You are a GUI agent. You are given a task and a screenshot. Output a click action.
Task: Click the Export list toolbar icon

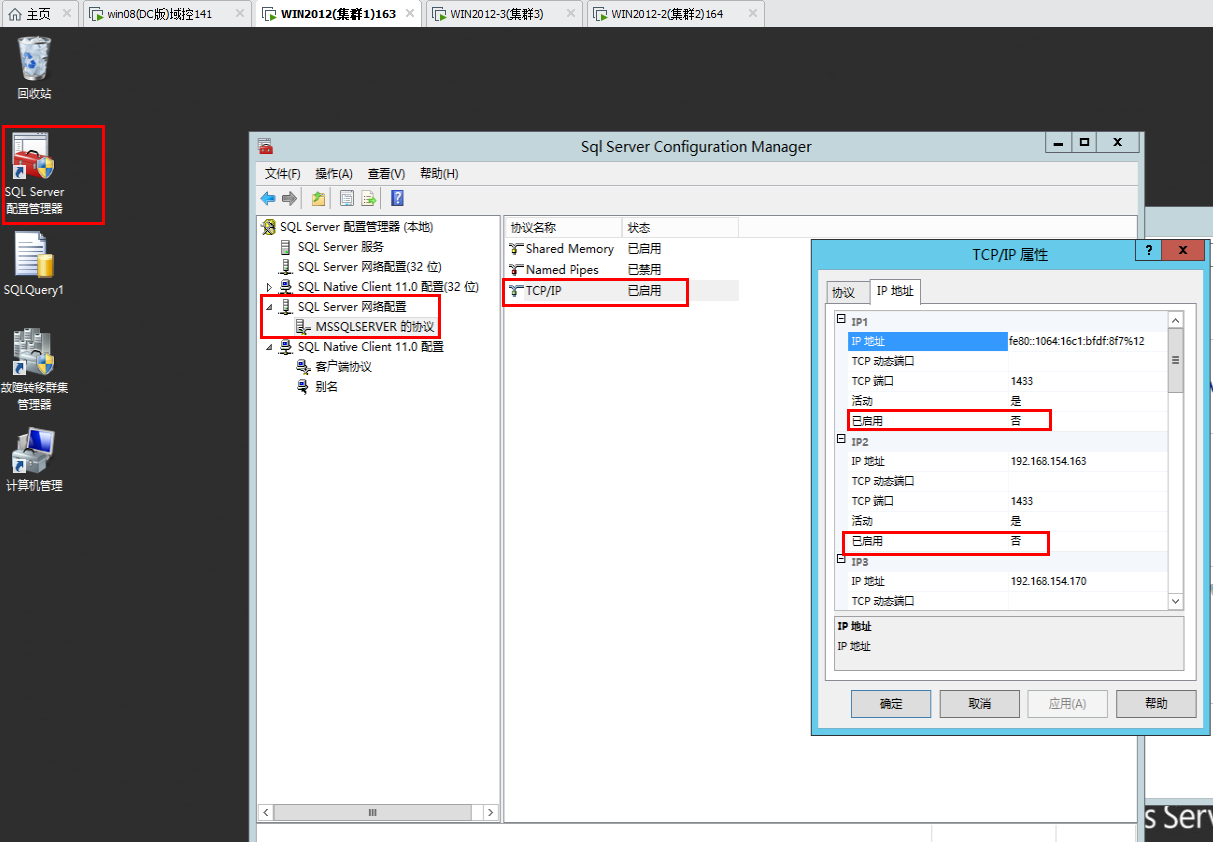pyautogui.click(x=368, y=198)
